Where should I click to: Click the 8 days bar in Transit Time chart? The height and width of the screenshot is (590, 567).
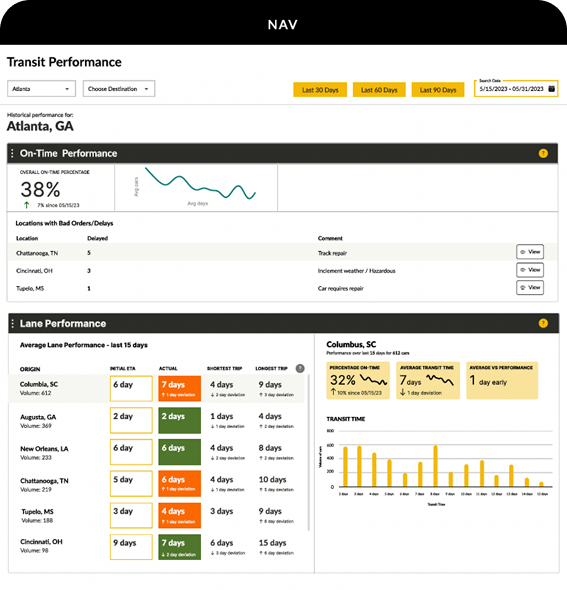pyautogui.click(x=435, y=466)
